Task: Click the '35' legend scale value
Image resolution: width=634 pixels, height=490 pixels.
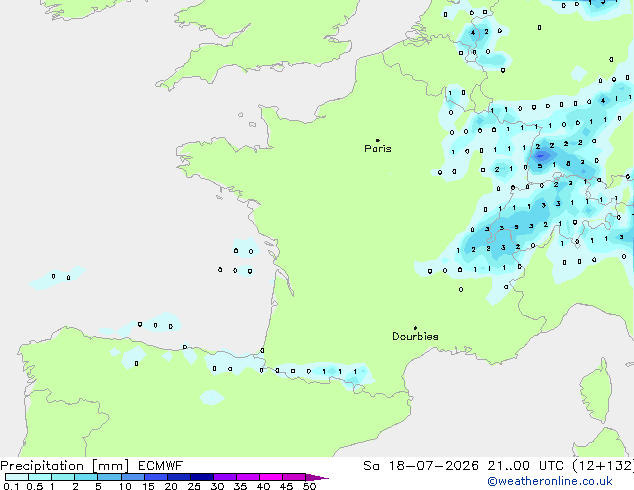Action: pyautogui.click(x=240, y=486)
